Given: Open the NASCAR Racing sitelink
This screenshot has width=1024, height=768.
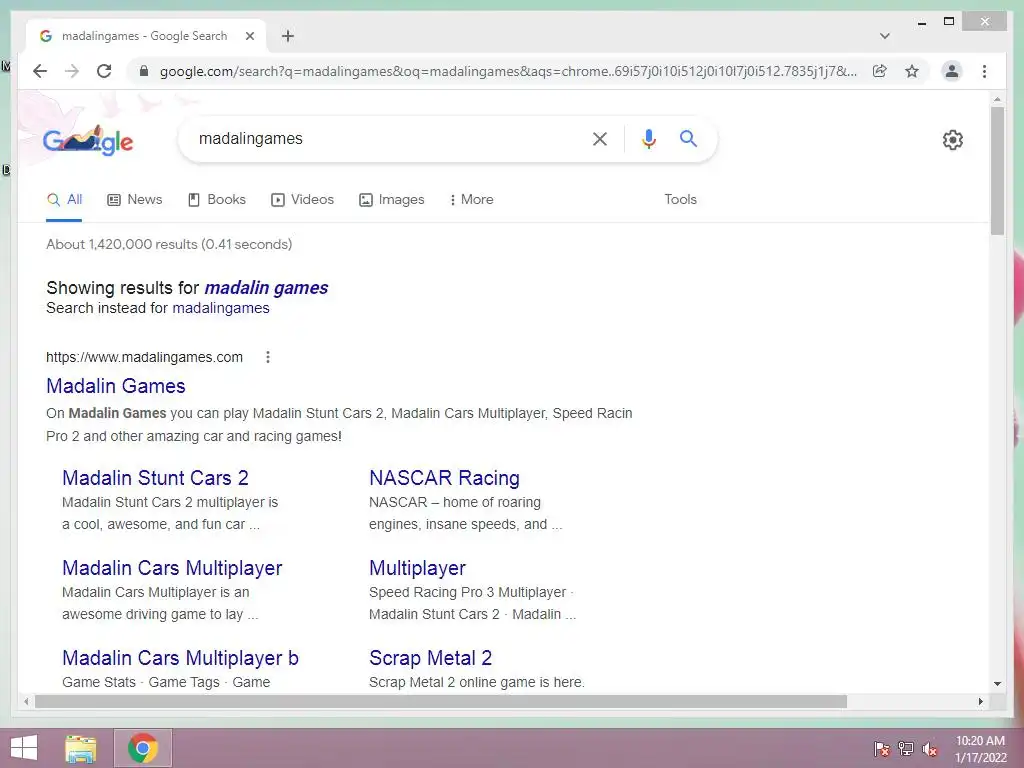Looking at the screenshot, I should tap(444, 478).
